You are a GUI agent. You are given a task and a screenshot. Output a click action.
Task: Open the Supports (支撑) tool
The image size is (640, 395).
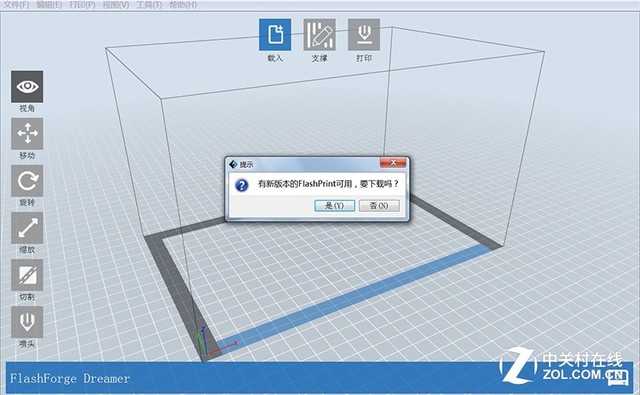[x=320, y=35]
